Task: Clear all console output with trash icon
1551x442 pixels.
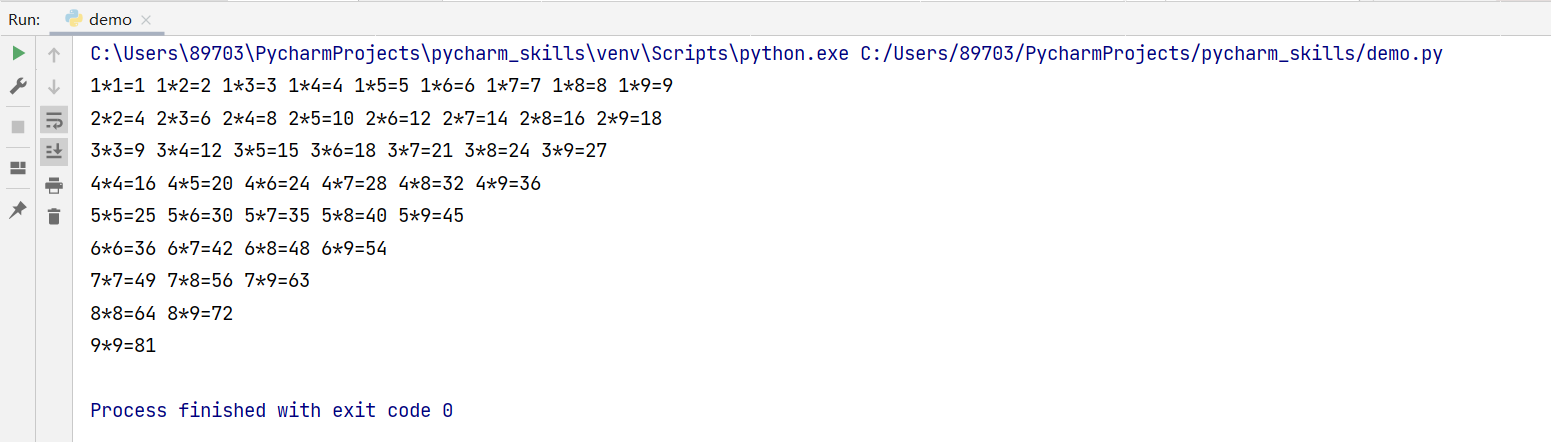Action: pyautogui.click(x=54, y=216)
